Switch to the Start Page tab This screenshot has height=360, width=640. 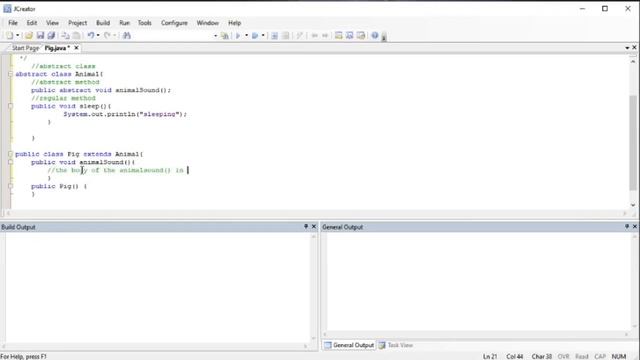25,48
